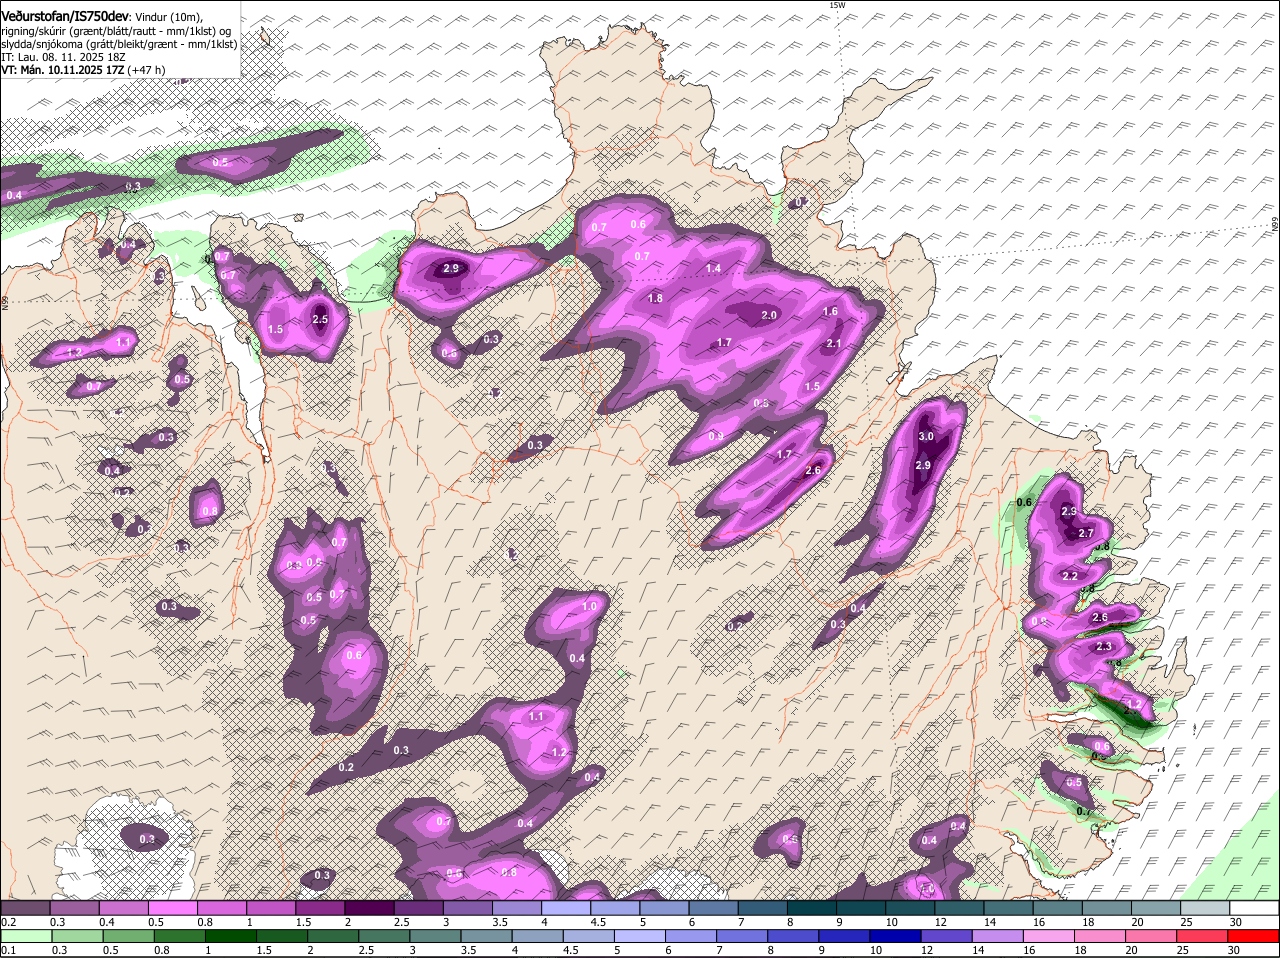Image resolution: width=1280 pixels, height=958 pixels.
Task: Select the bright pink 0.5 swatch in the upper color scale
Action: point(172,908)
